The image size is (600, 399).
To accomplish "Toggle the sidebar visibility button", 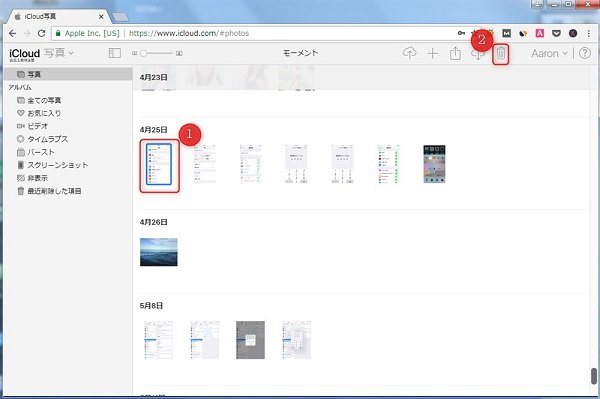I will [x=115, y=53].
